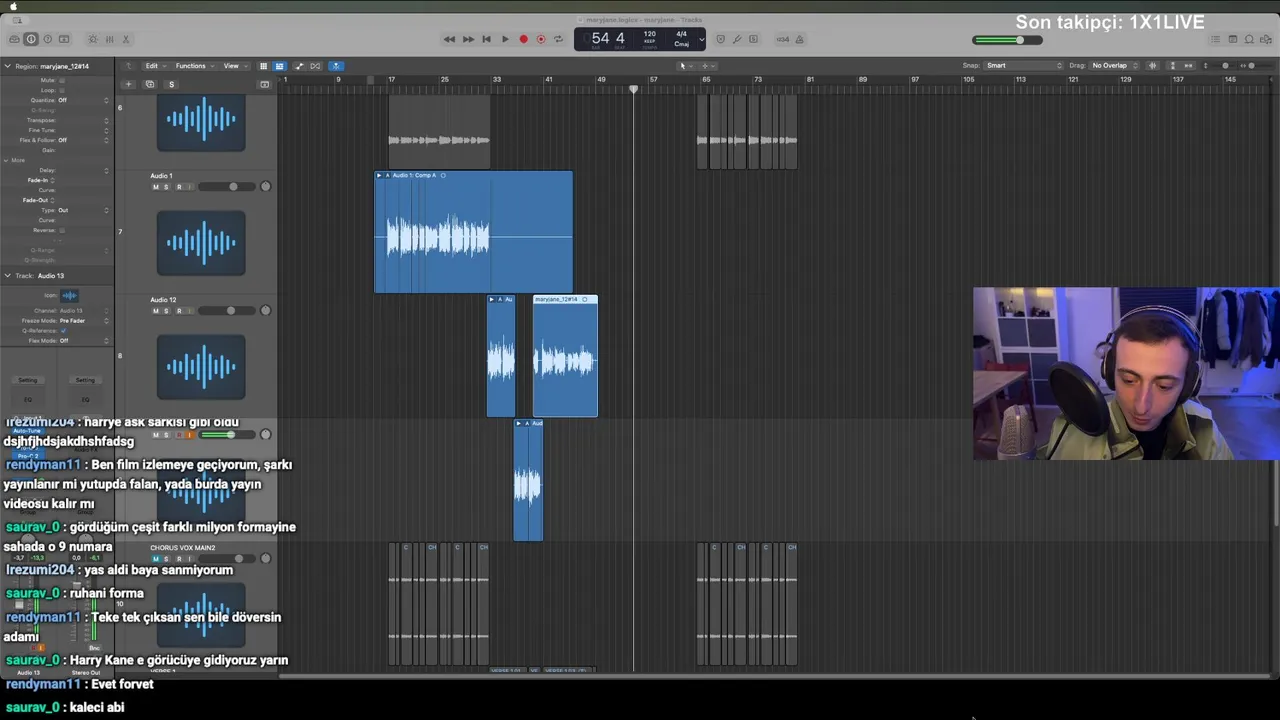Image resolution: width=1280 pixels, height=720 pixels.
Task: Adjust the Audio 12 track volume slider
Action: (x=227, y=310)
